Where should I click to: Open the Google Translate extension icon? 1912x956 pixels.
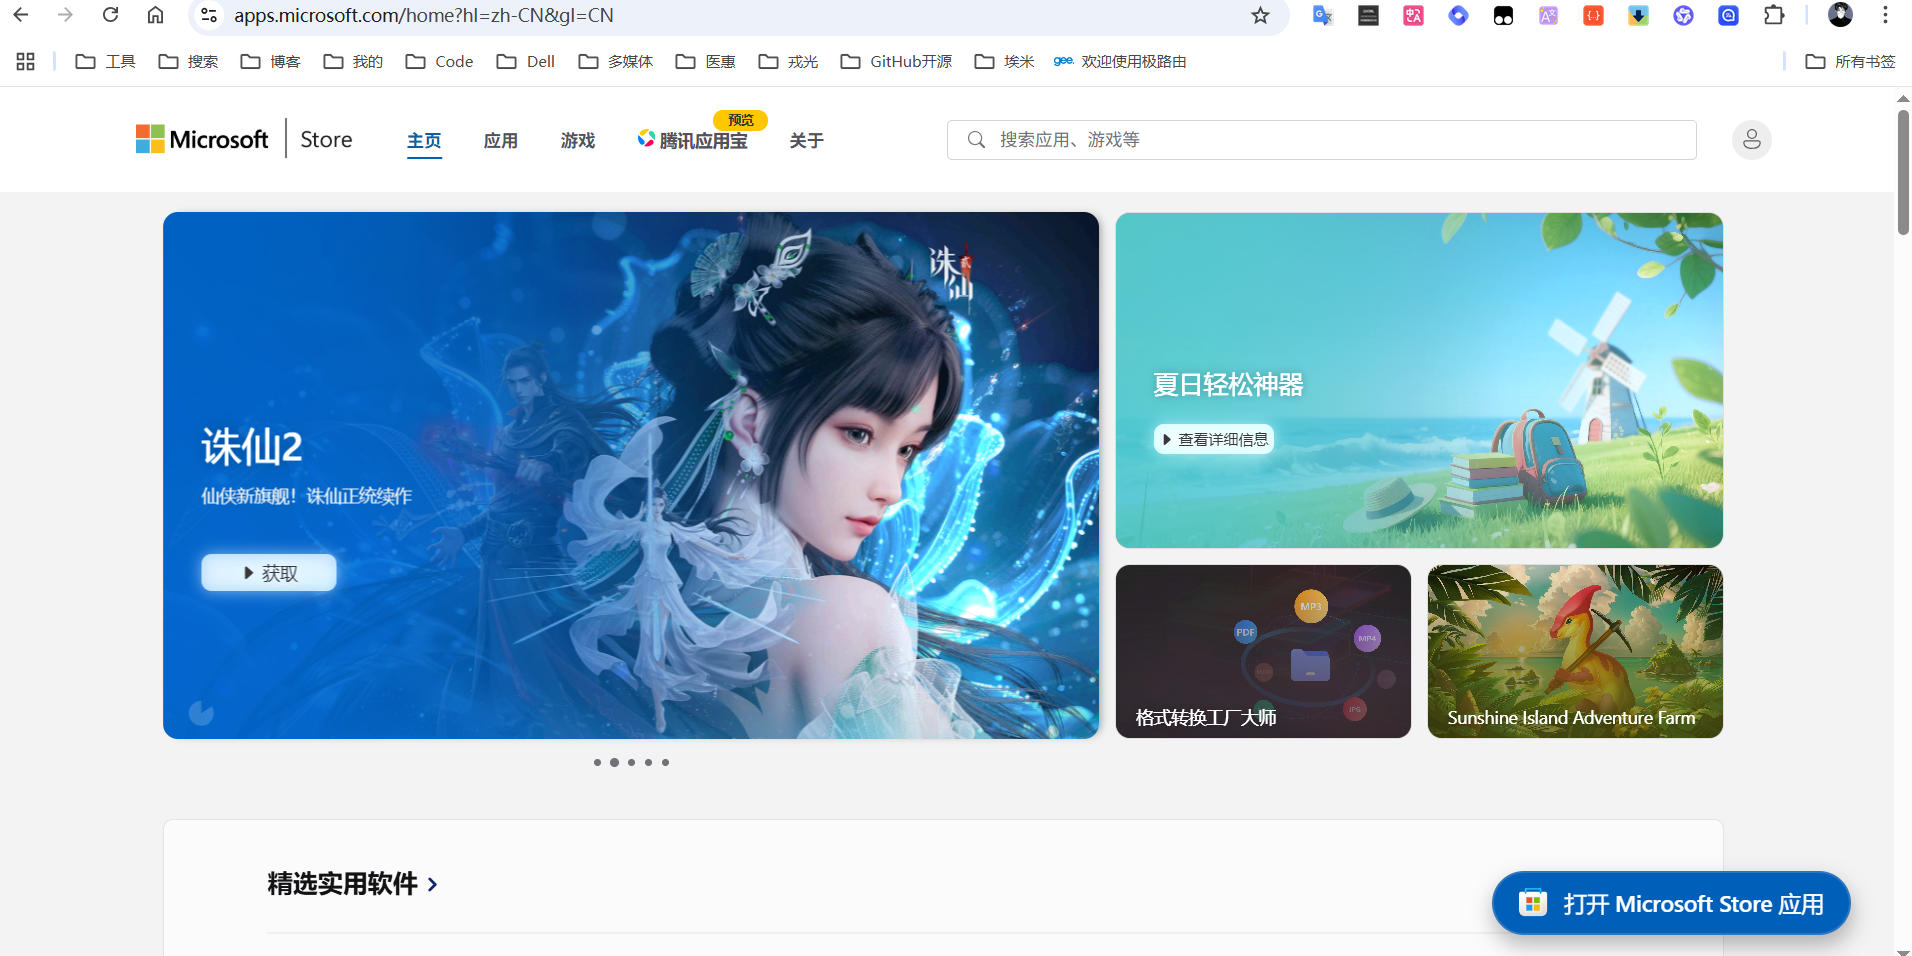pos(1323,15)
